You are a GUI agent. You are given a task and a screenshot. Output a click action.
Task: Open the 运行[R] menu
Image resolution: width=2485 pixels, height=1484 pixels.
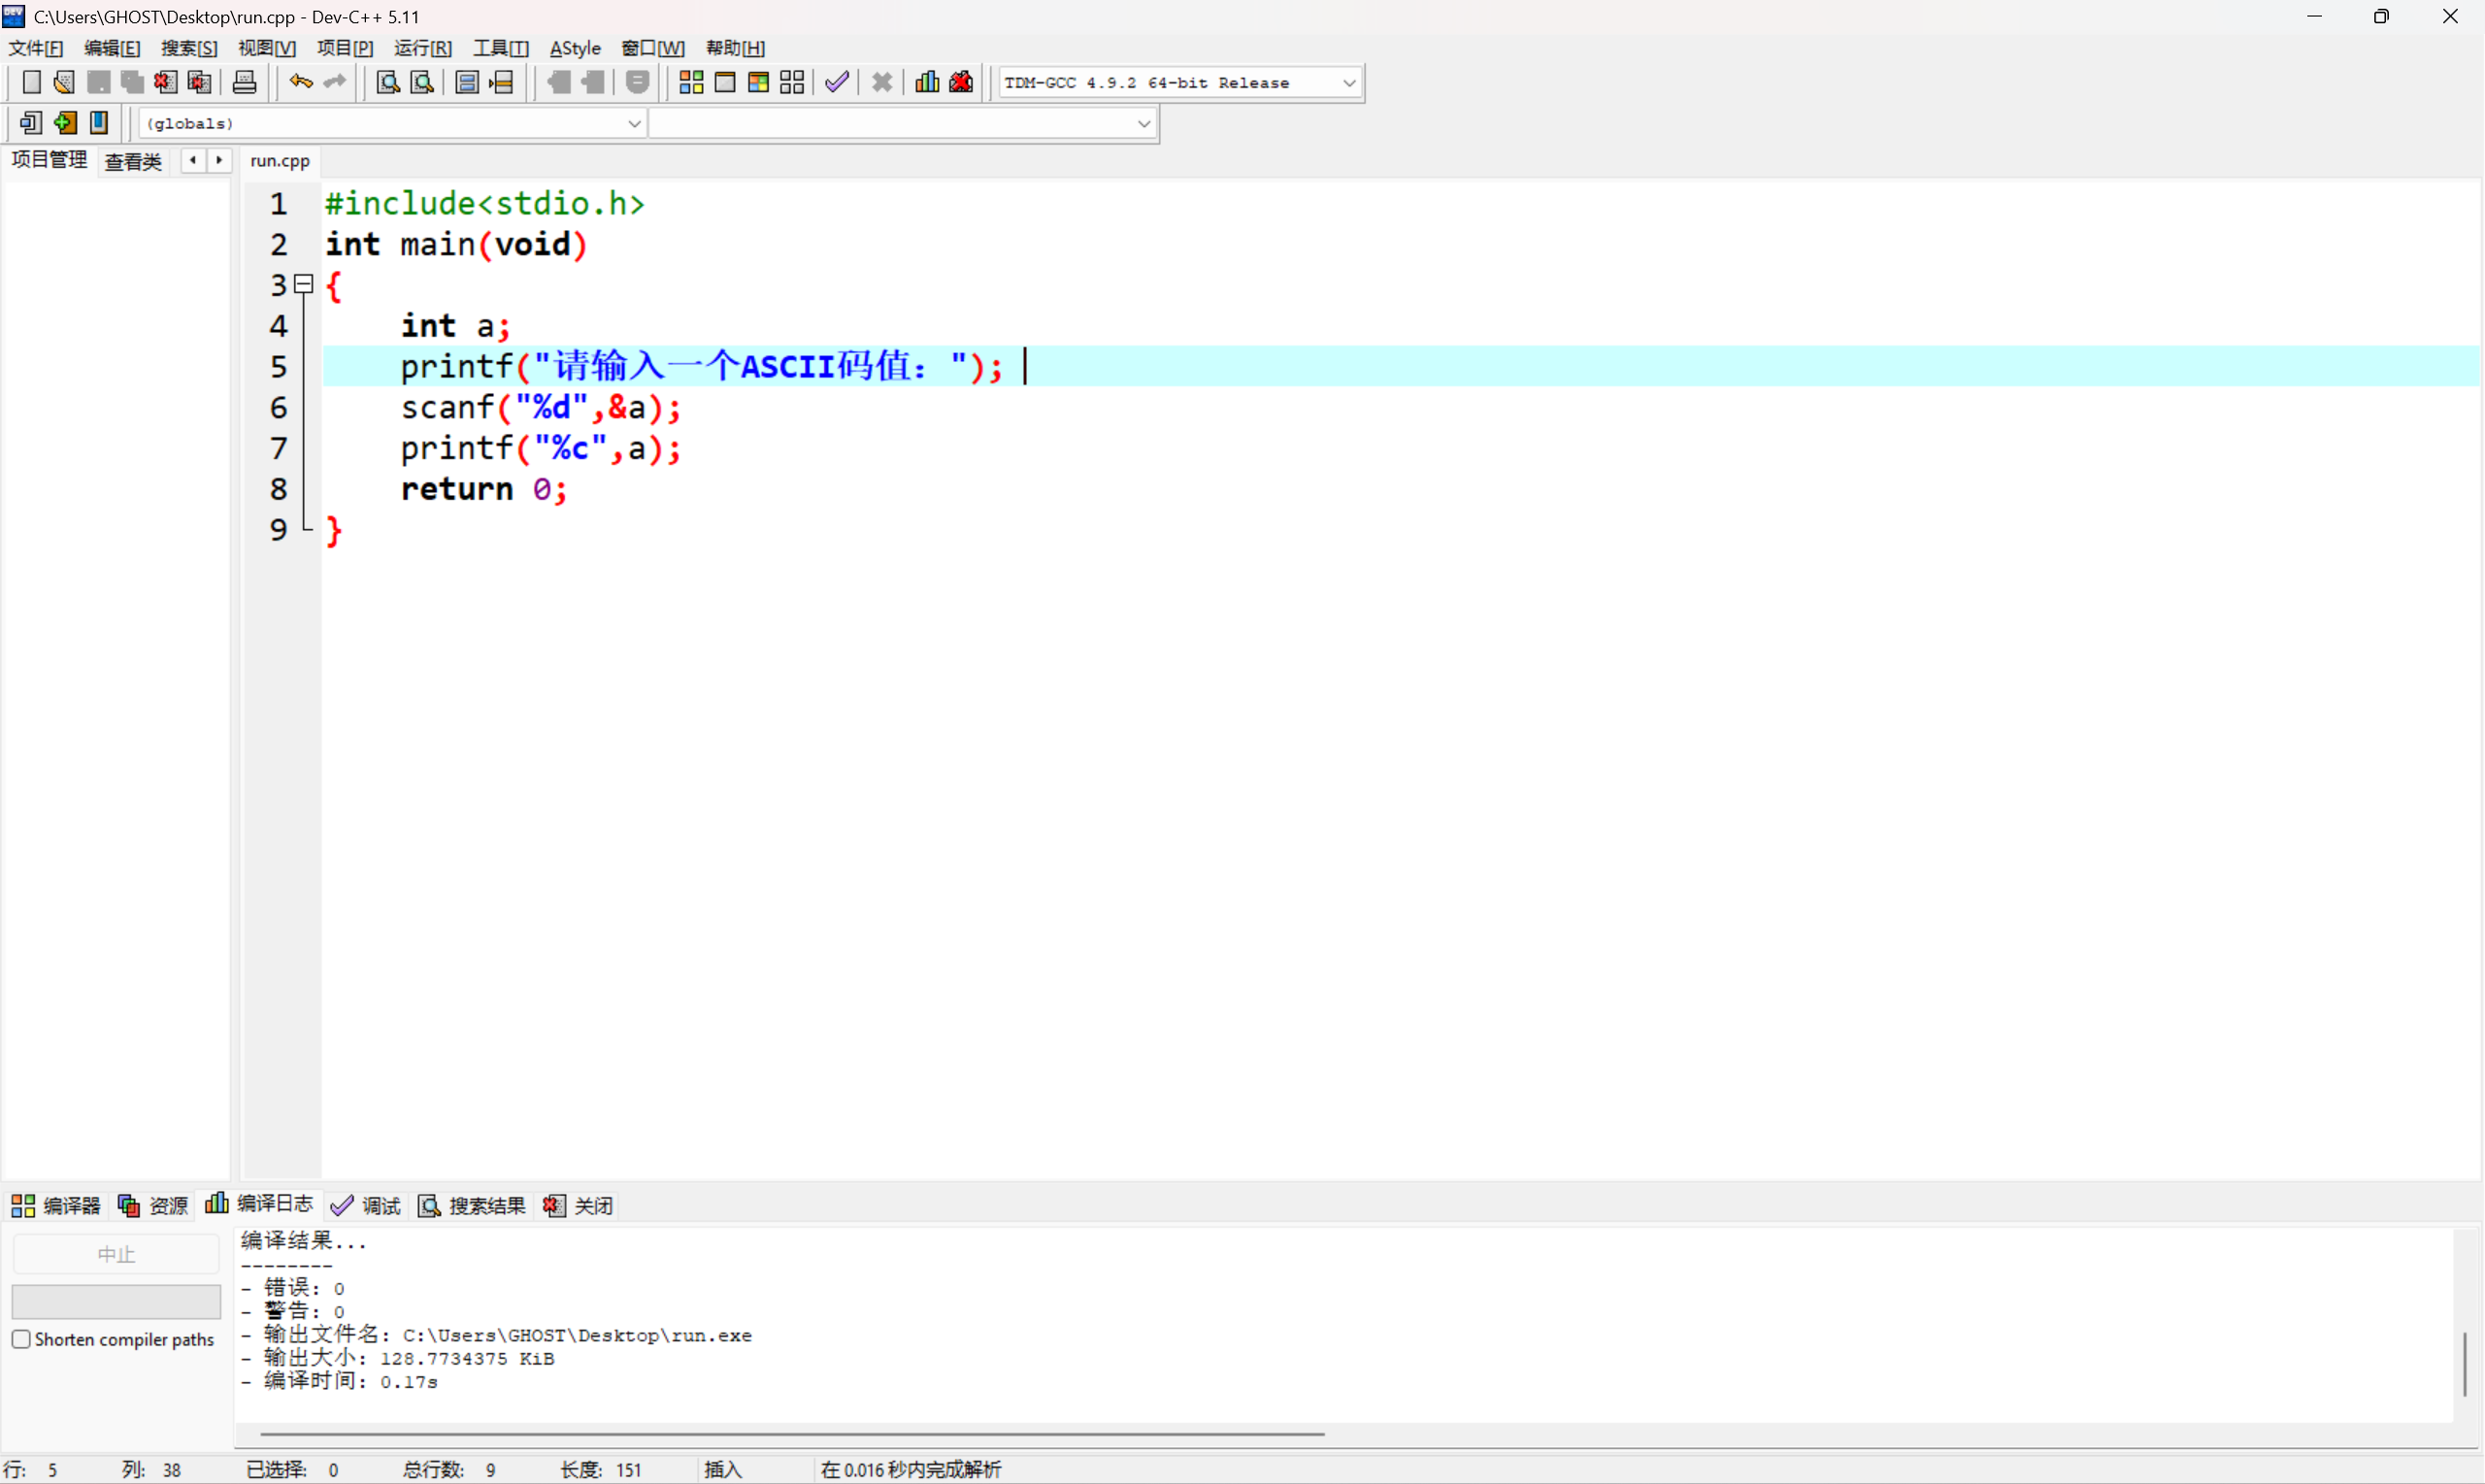(422, 48)
